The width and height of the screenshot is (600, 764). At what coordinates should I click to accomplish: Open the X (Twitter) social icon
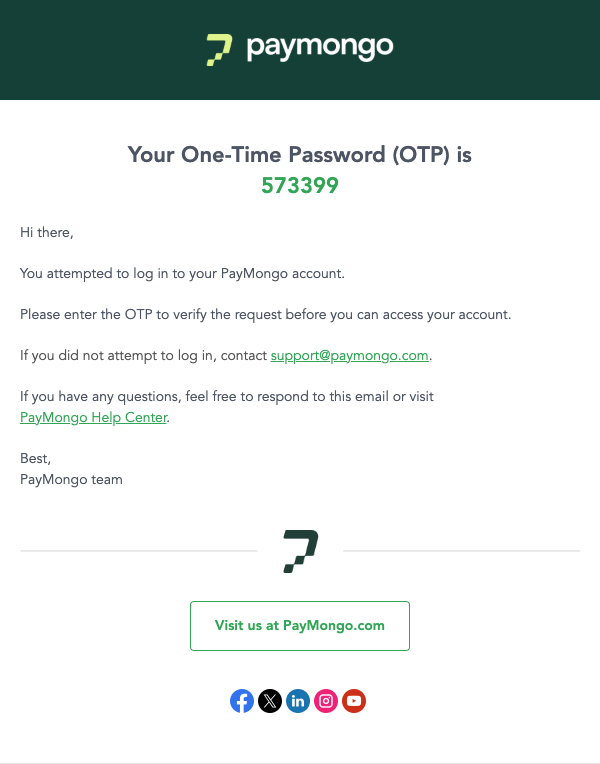270,701
